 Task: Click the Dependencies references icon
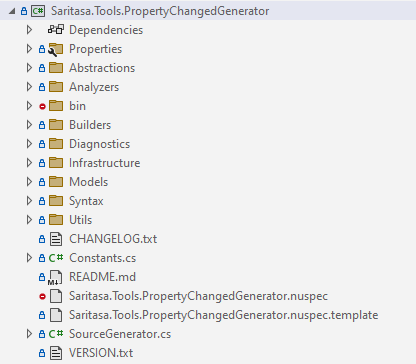56,30
